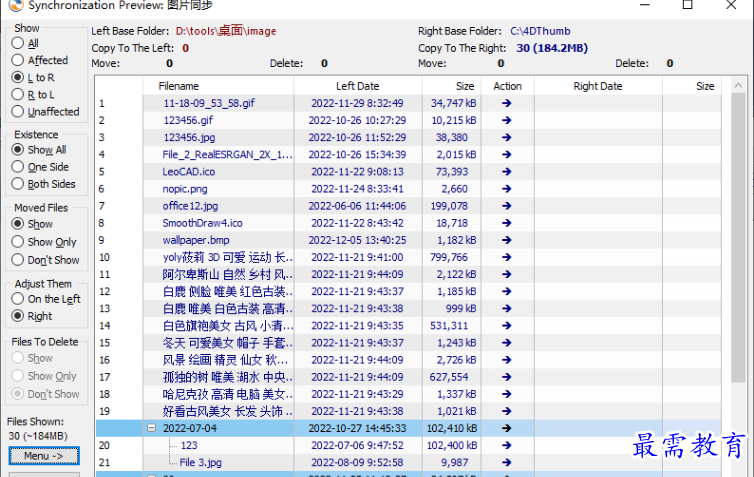The height and width of the screenshot is (477, 754).
Task: Click the action arrow for office12.jpg
Action: tap(507, 206)
